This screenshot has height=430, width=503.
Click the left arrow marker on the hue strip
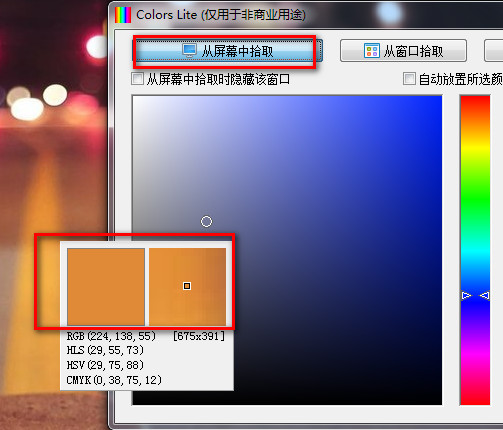(x=466, y=295)
